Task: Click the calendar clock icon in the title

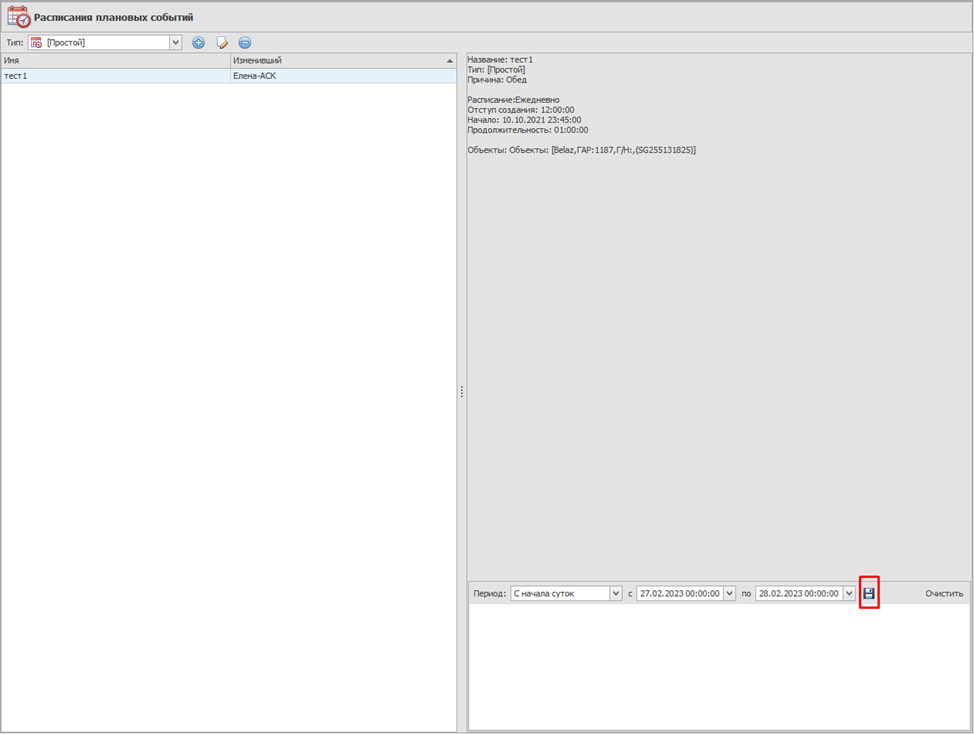Action: (x=19, y=17)
